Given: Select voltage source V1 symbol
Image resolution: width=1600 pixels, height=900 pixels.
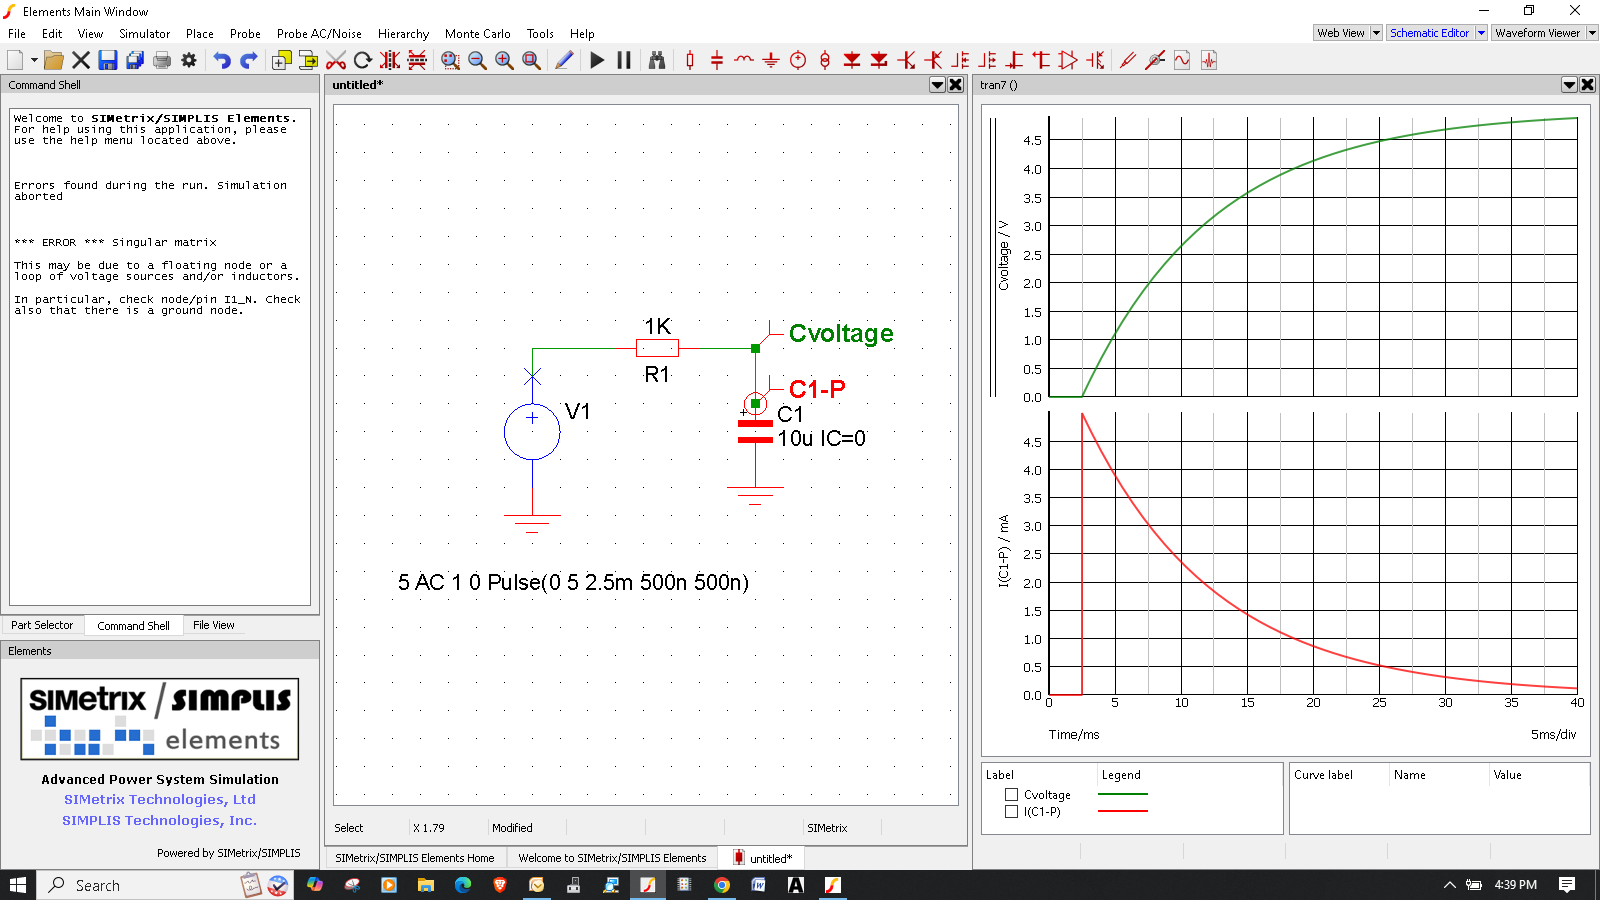Looking at the screenshot, I should 532,432.
